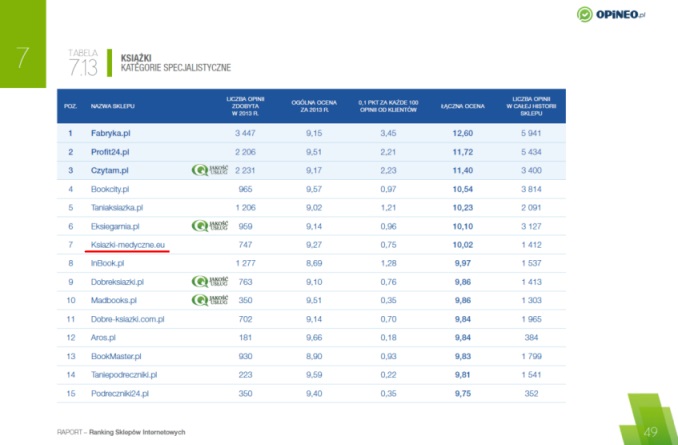Click the page number 49
678x445 pixels.
point(650,432)
